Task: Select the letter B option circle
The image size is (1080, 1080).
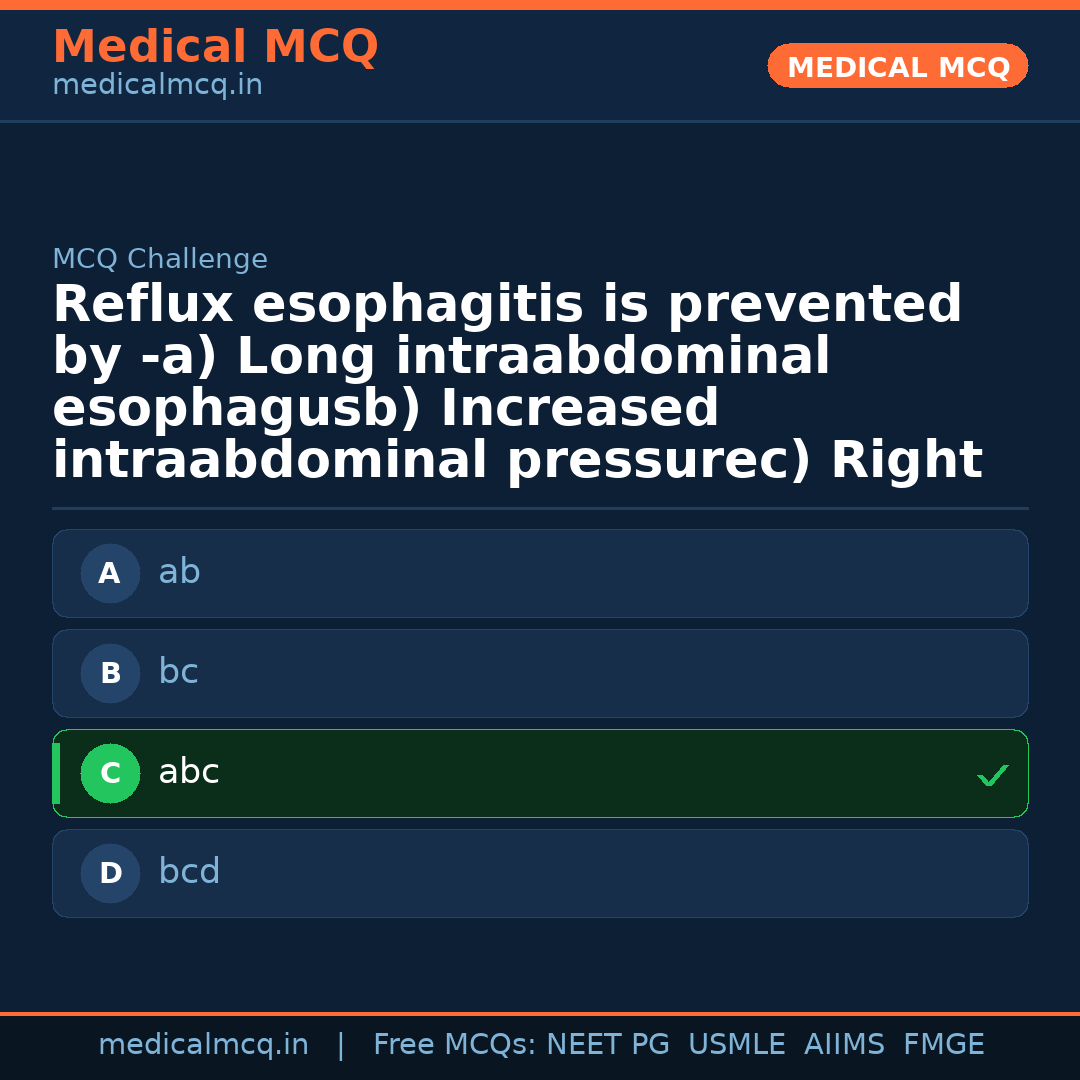Action: click(x=110, y=673)
